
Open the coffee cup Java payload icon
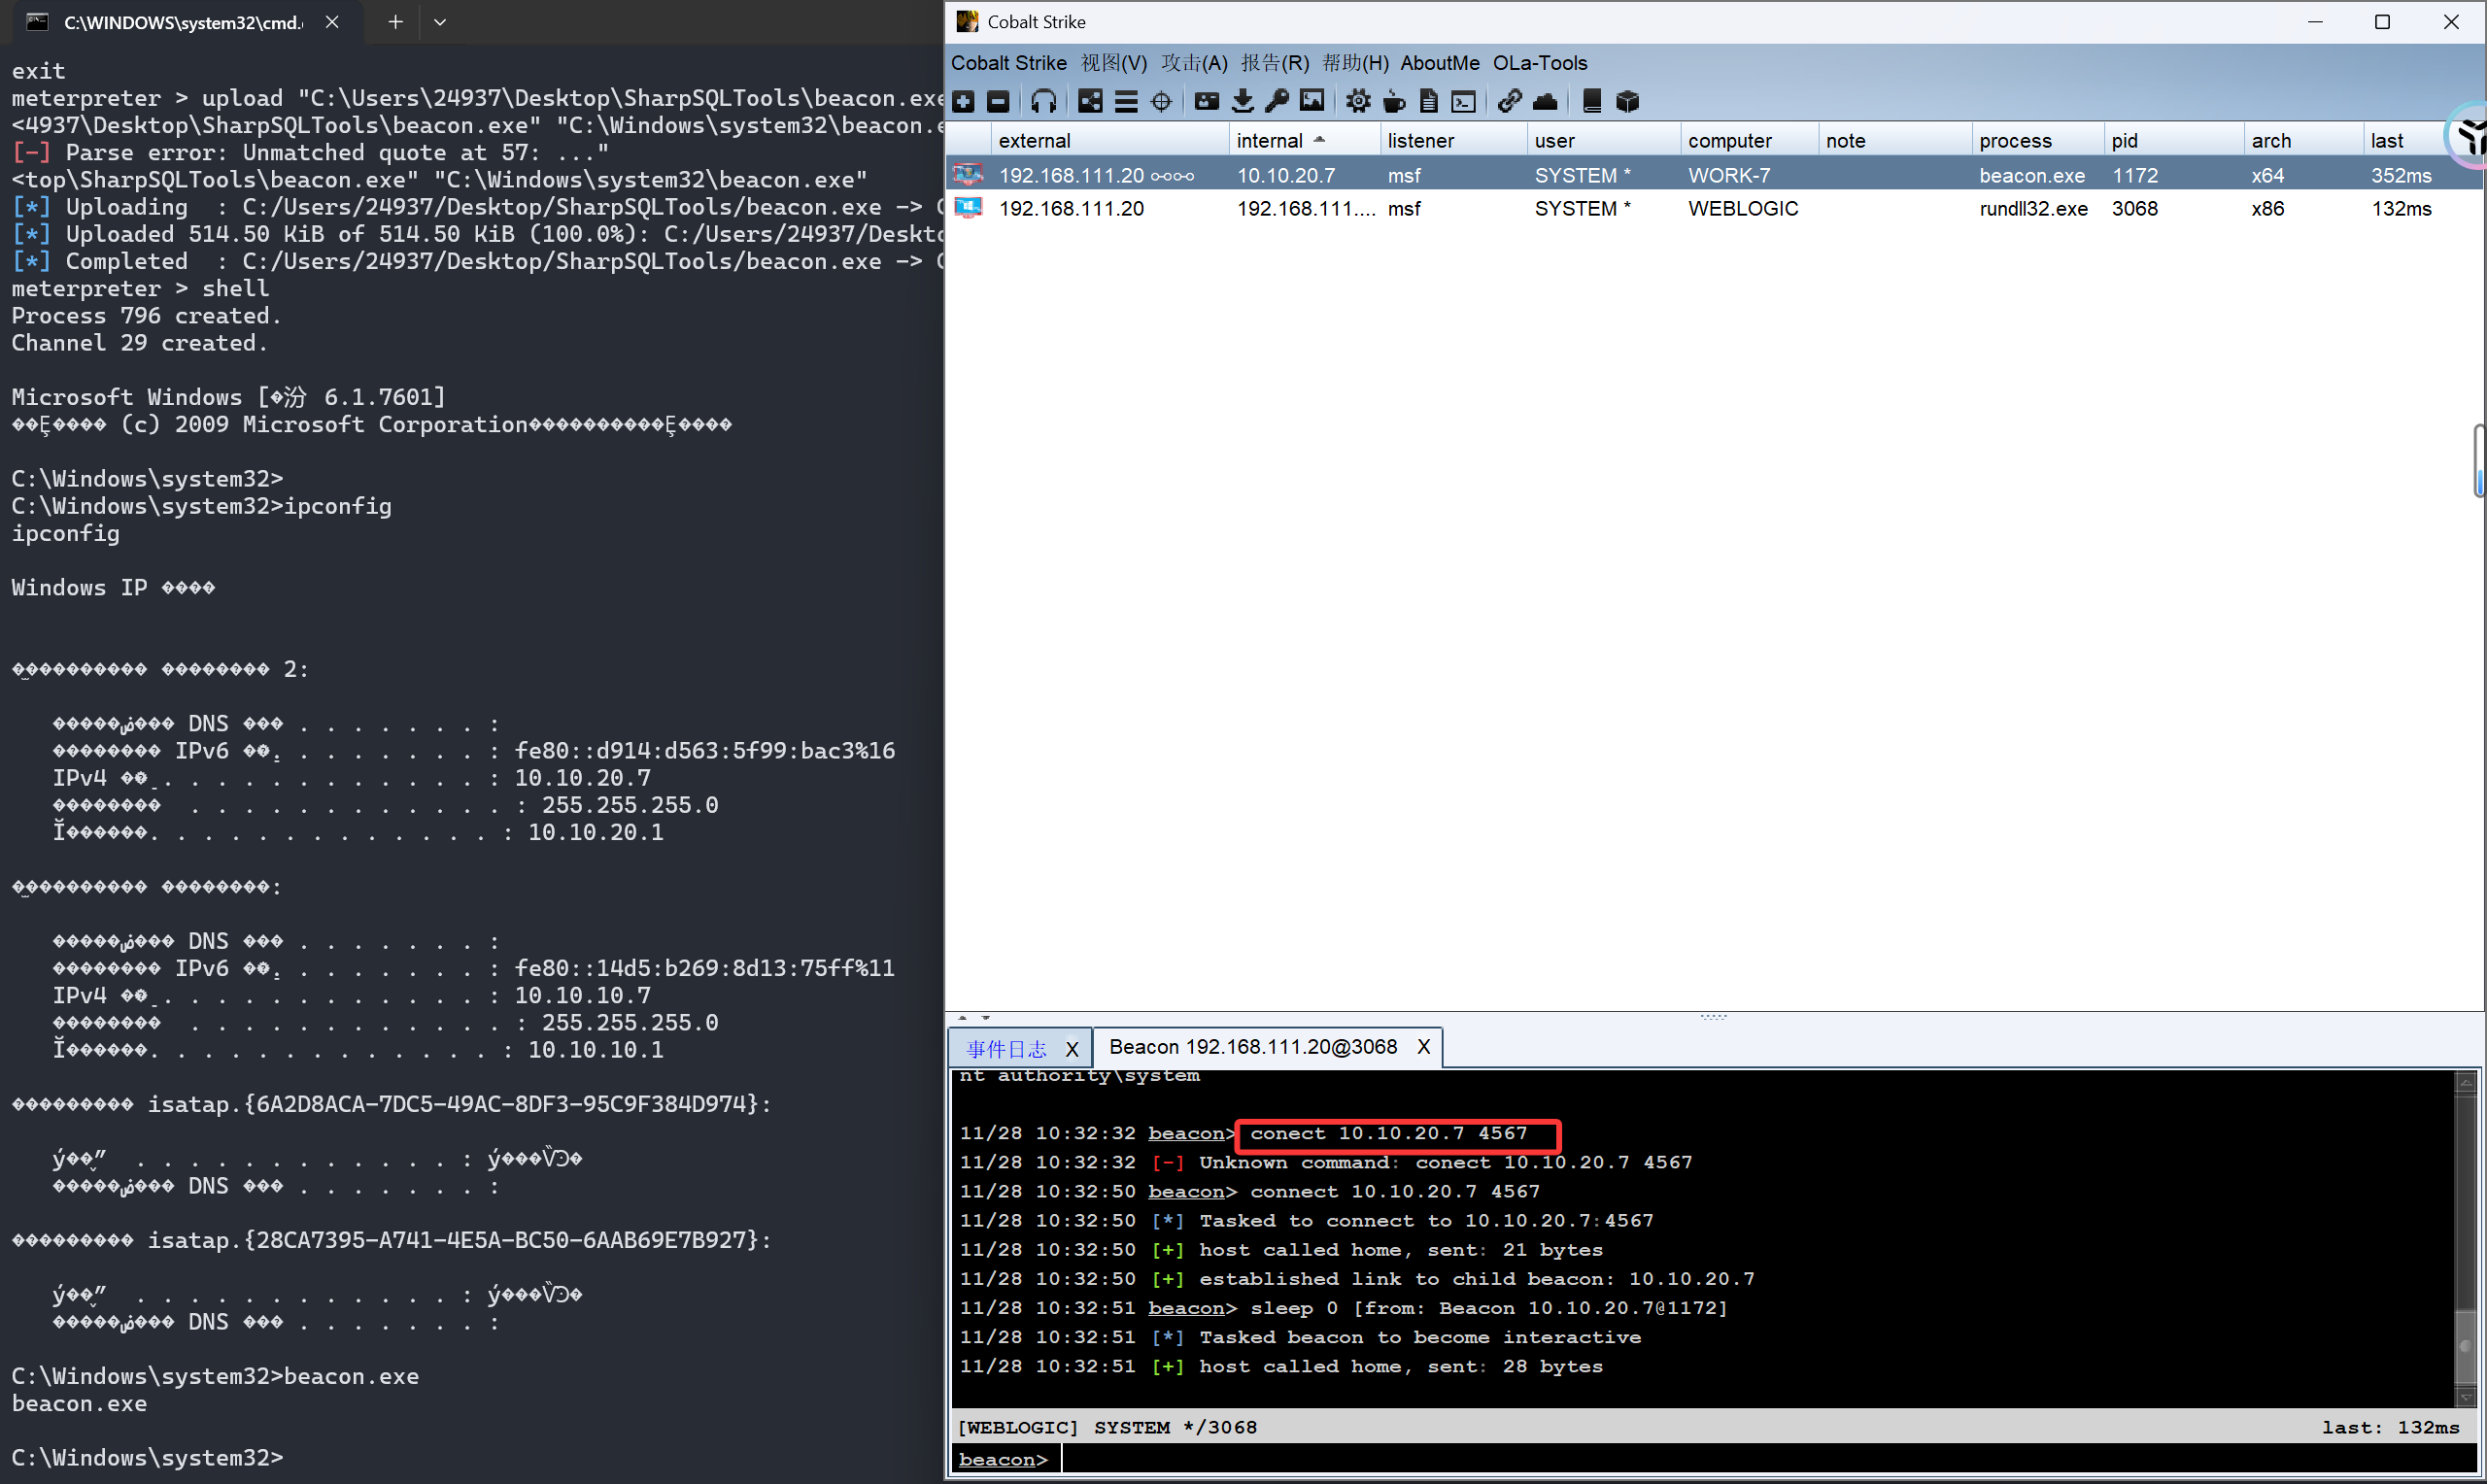point(1394,101)
